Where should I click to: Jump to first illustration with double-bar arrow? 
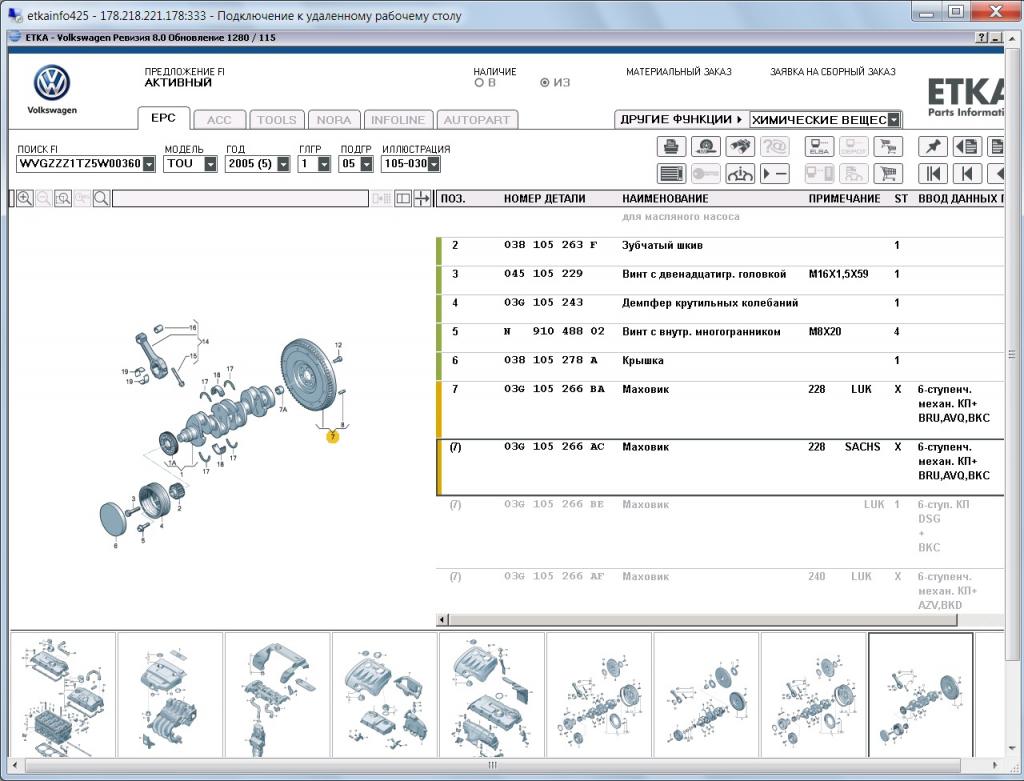933,174
